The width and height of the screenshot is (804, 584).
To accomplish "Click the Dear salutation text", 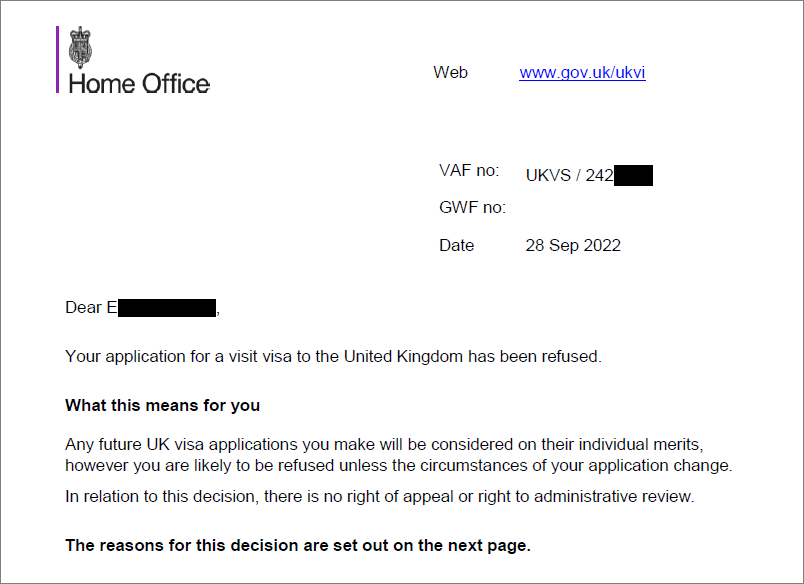I will pyautogui.click(x=91, y=307).
